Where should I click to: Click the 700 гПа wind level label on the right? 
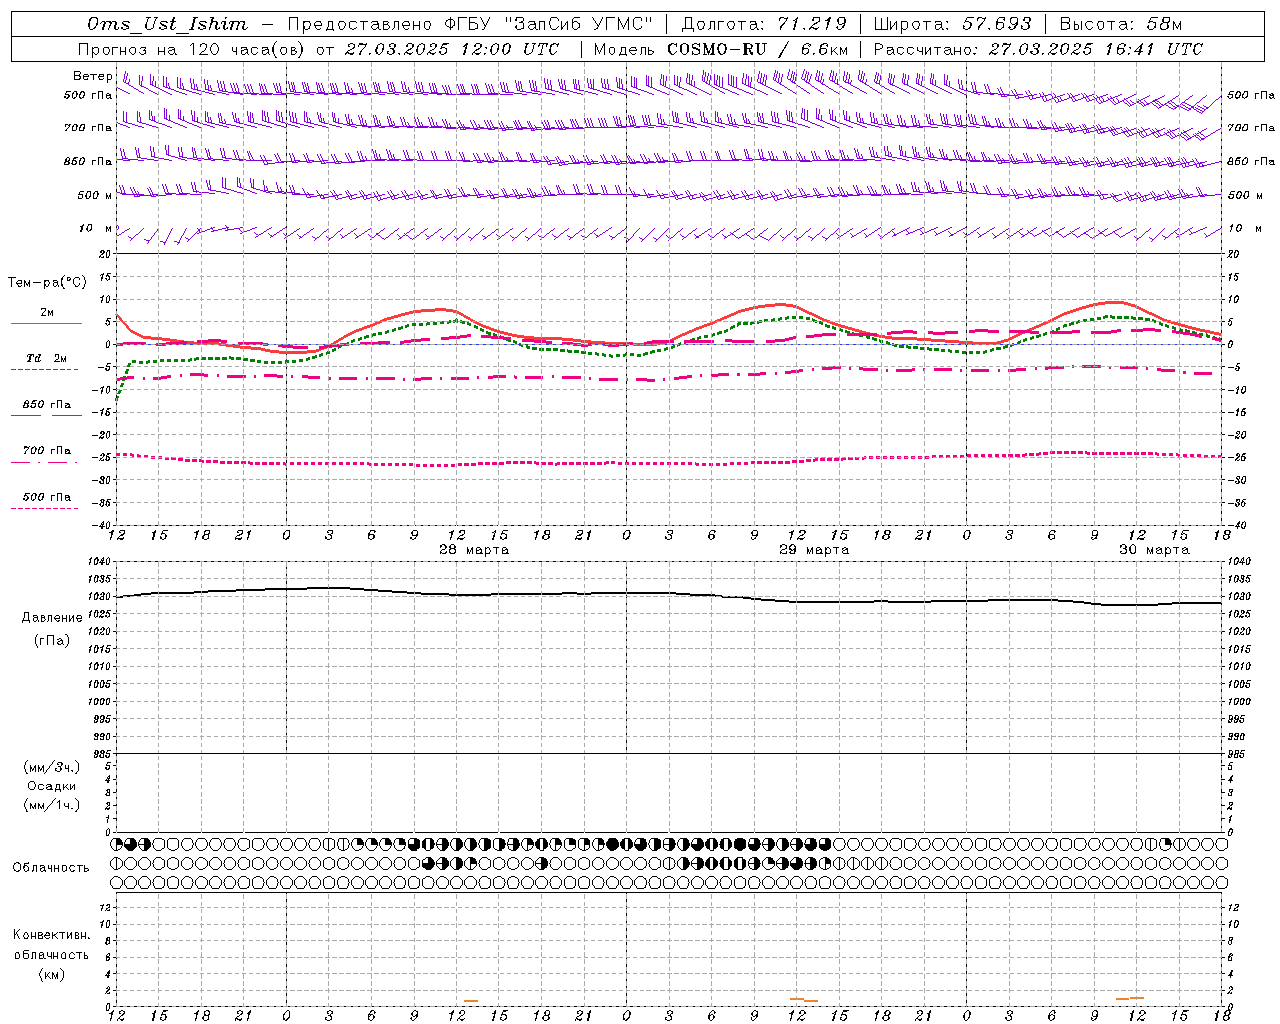point(1251,128)
